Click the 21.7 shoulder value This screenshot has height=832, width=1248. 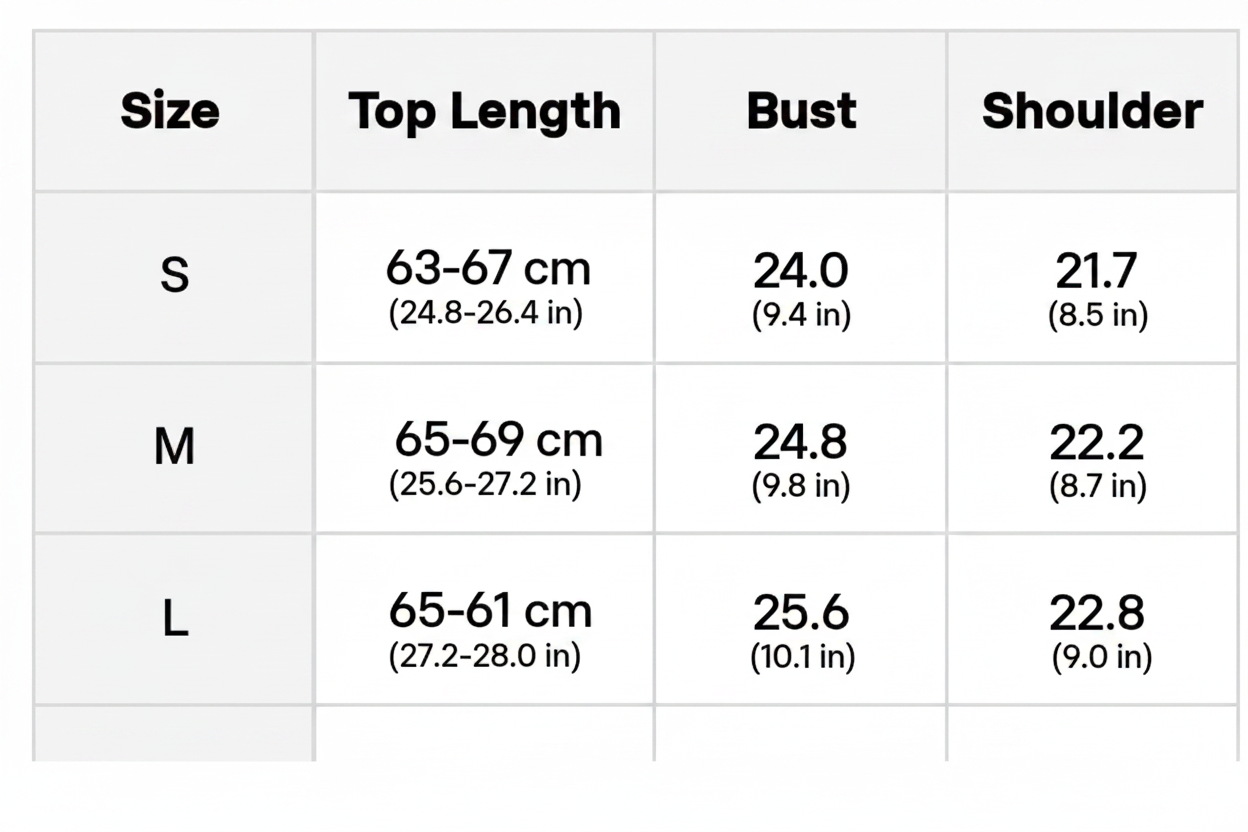pyautogui.click(x=1096, y=270)
